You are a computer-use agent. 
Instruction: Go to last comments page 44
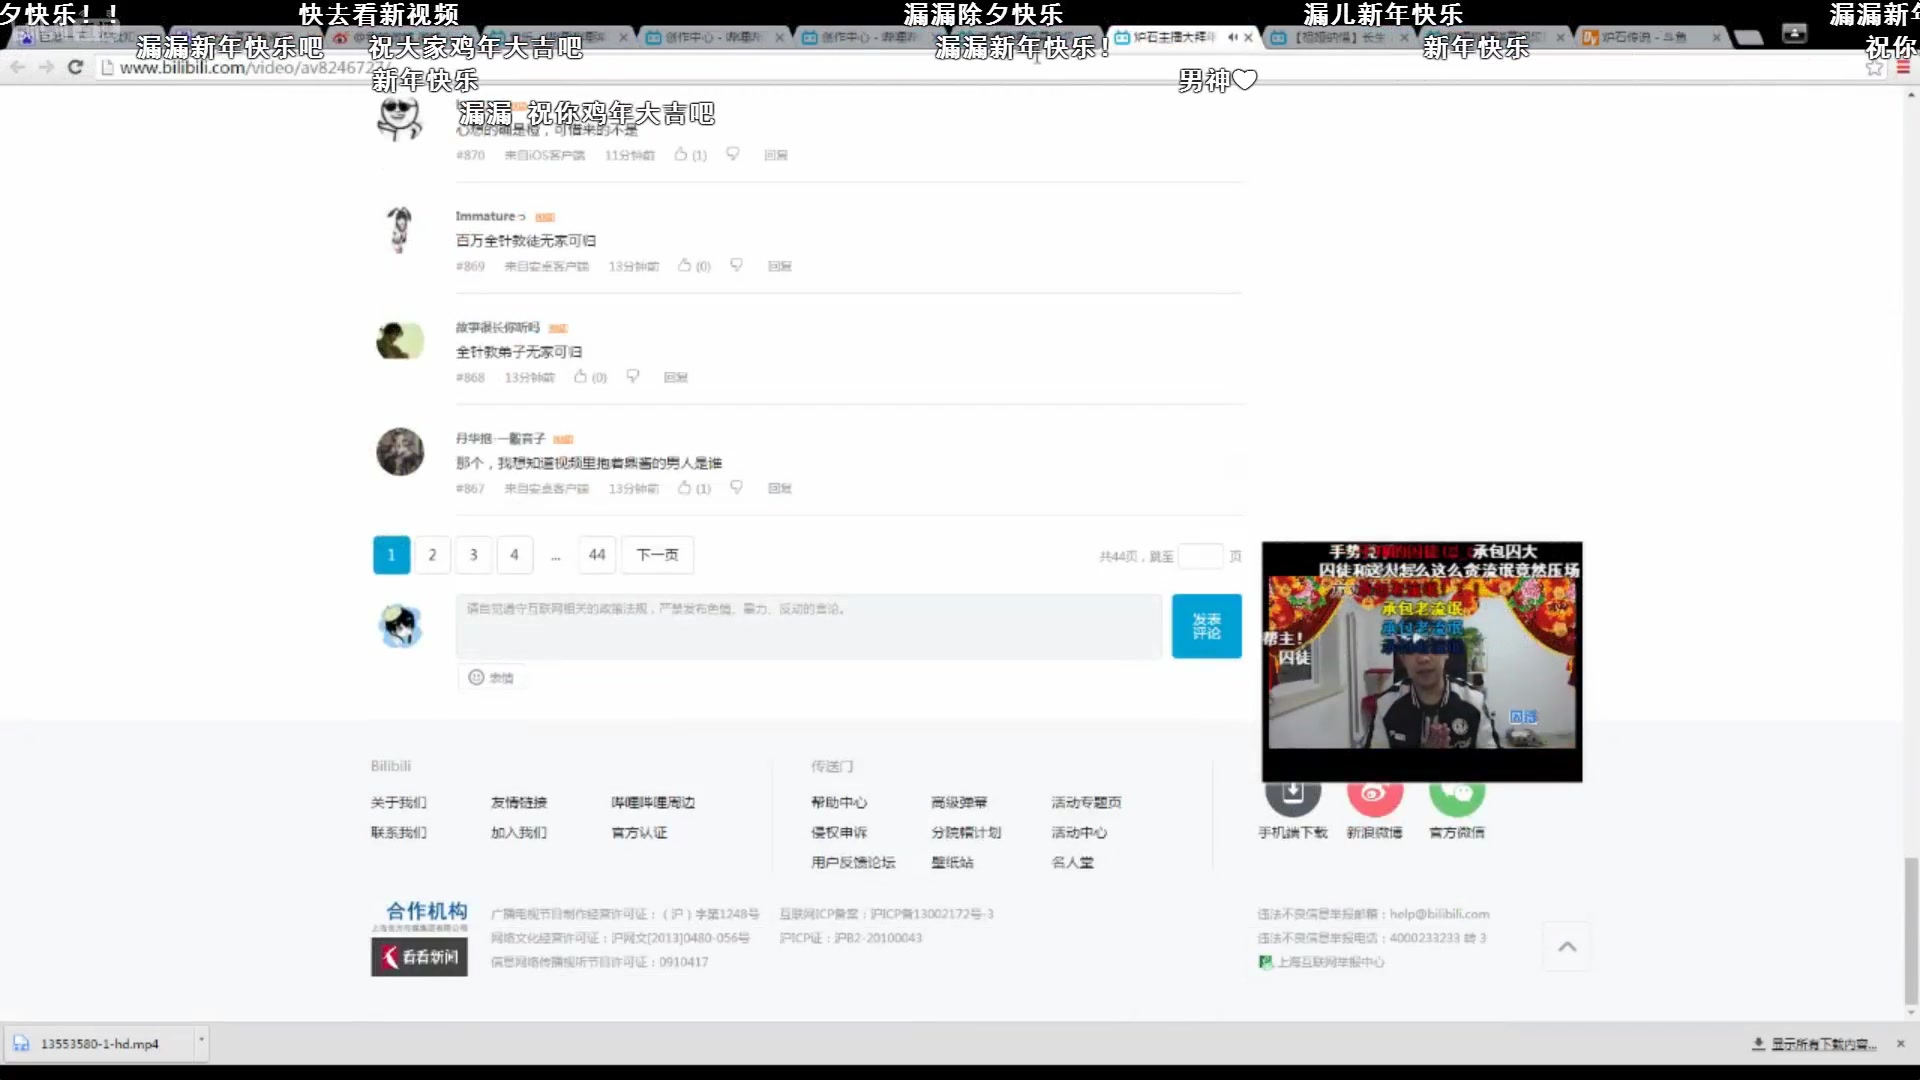(597, 555)
